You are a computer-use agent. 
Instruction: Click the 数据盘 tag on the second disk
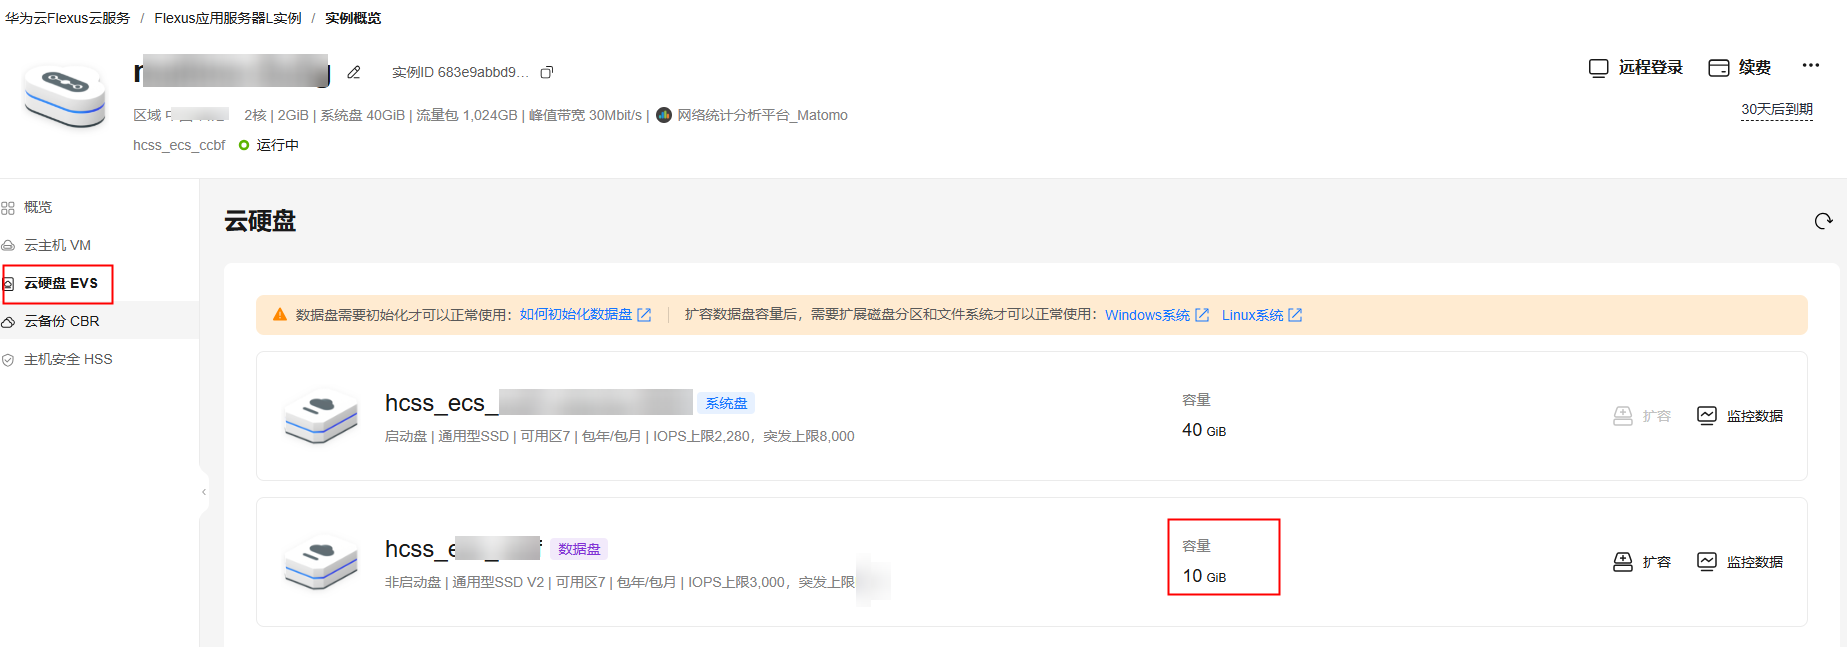pyautogui.click(x=579, y=549)
